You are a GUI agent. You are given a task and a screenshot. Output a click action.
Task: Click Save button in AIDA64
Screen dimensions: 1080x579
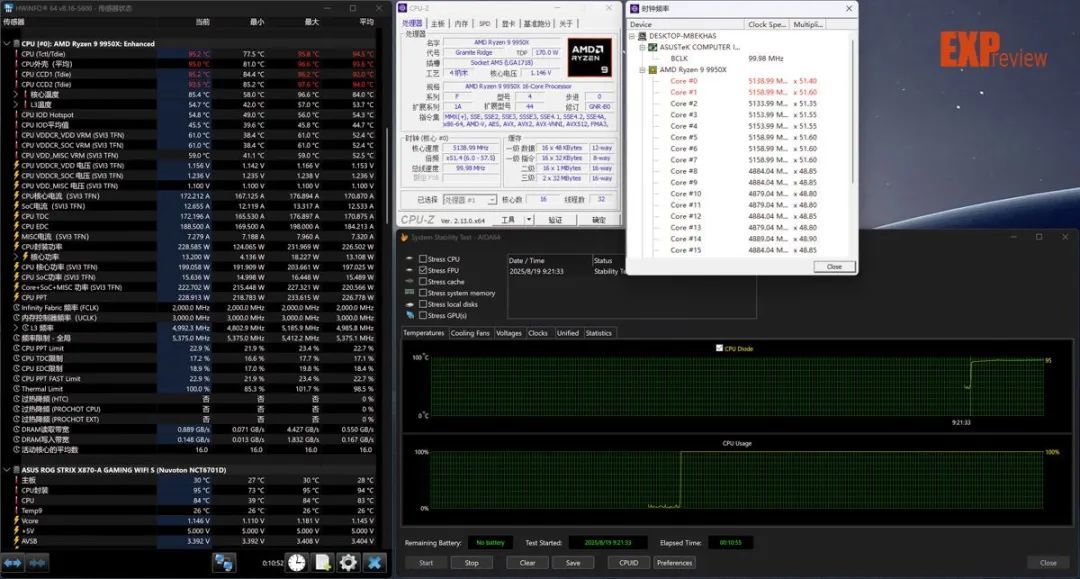(572, 562)
